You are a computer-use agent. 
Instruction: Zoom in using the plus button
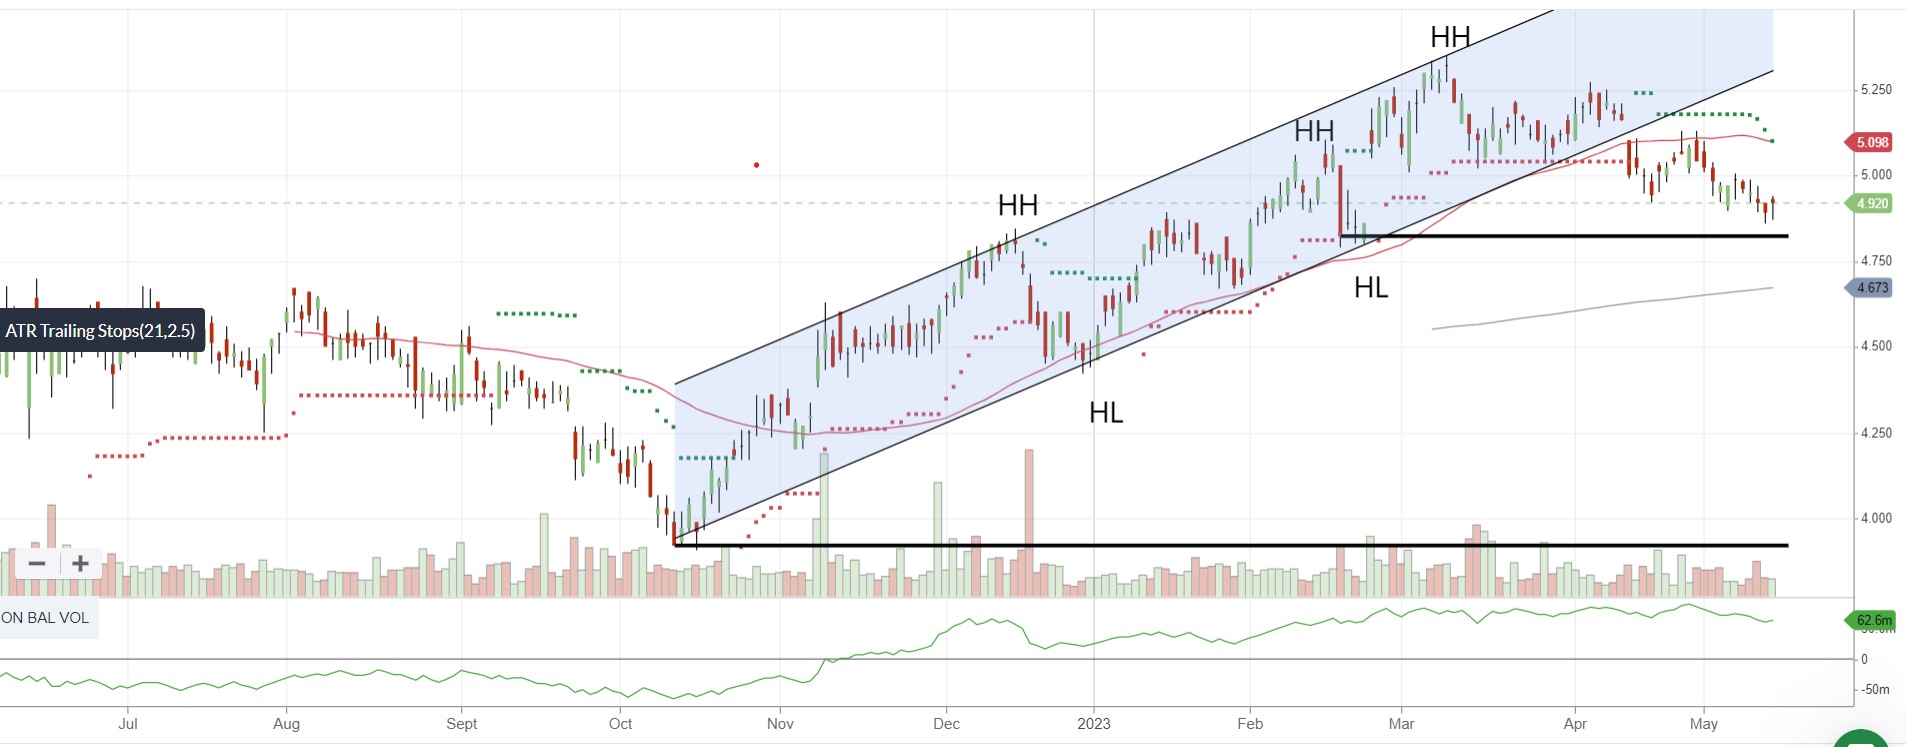[81, 564]
